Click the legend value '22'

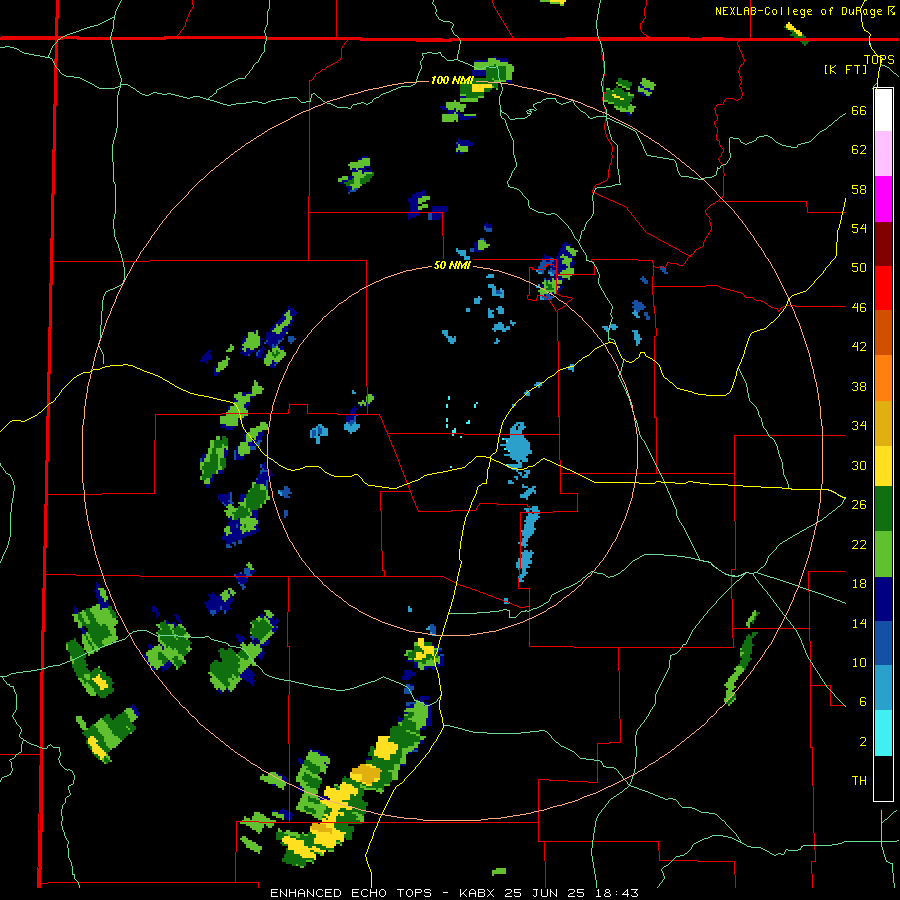click(x=859, y=545)
